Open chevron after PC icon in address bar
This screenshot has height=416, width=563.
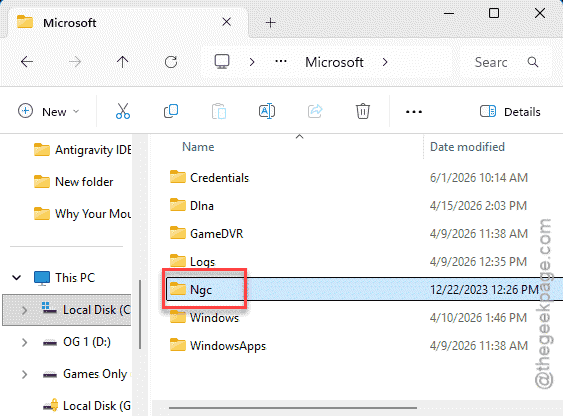pos(252,62)
